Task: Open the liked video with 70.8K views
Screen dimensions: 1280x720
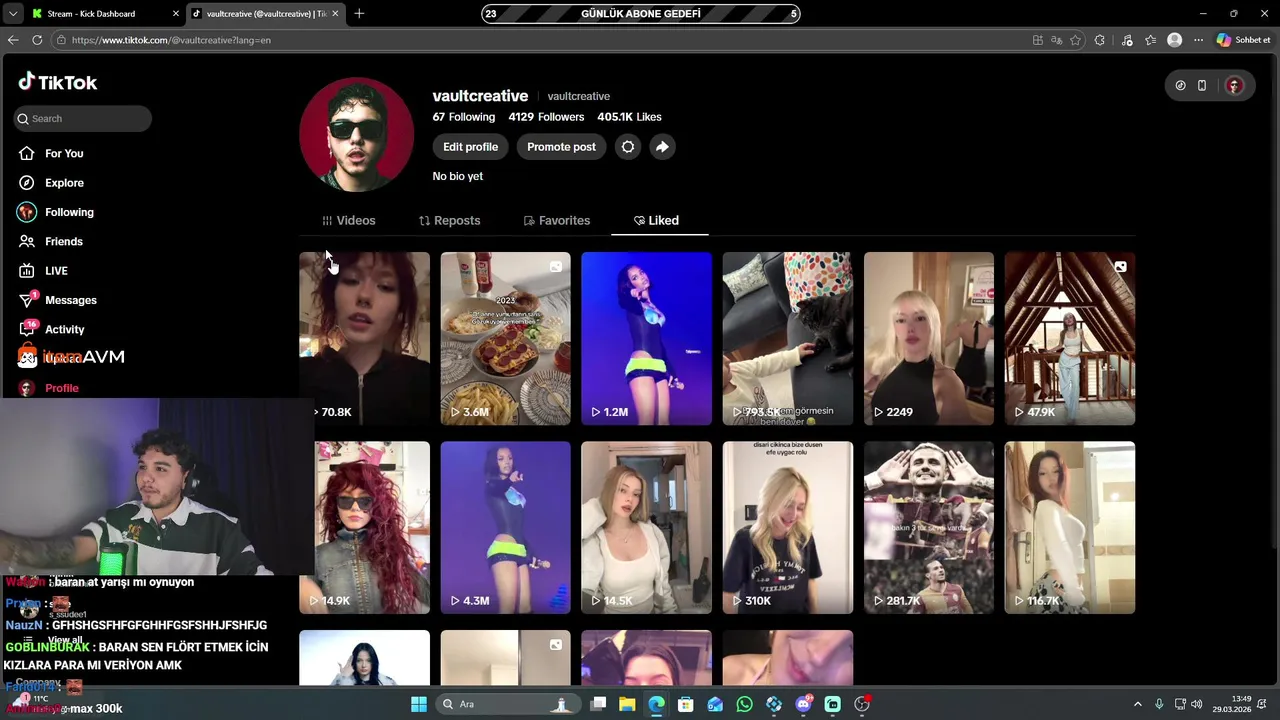Action: point(364,338)
